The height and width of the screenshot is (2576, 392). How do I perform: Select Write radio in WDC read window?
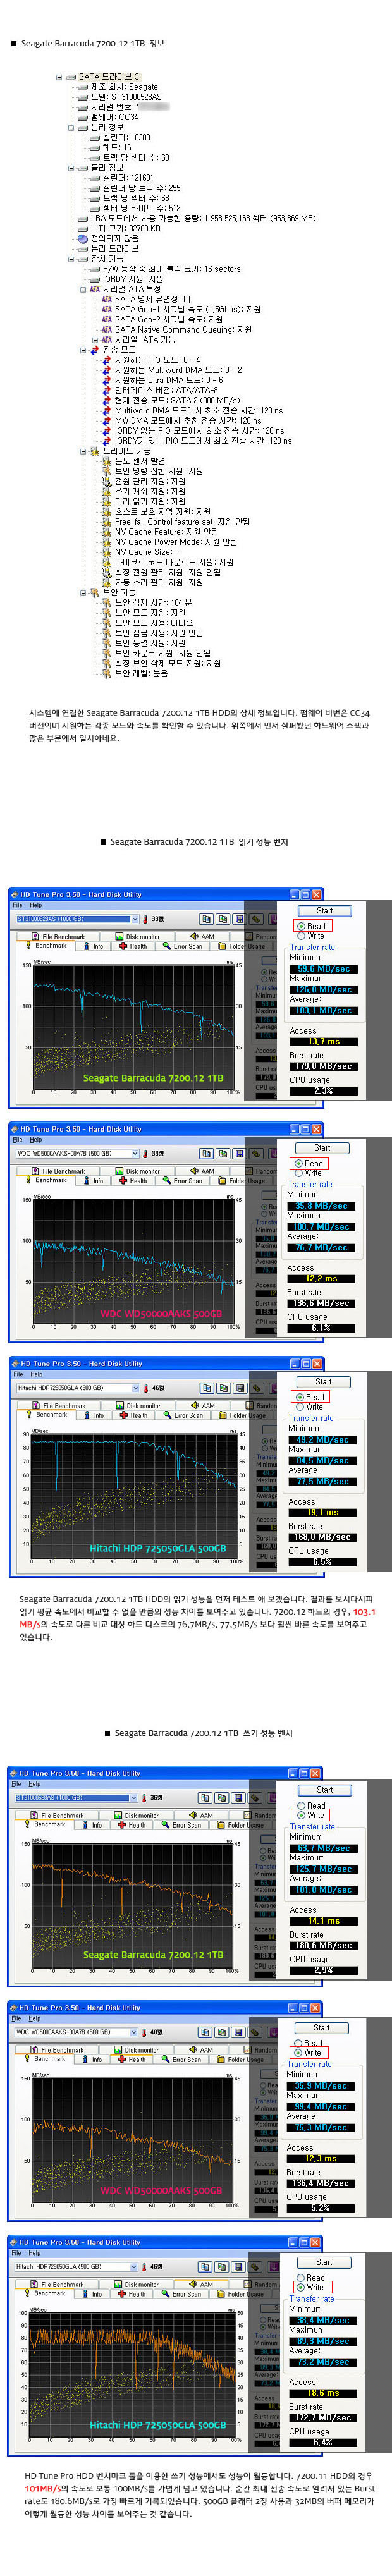click(299, 1173)
